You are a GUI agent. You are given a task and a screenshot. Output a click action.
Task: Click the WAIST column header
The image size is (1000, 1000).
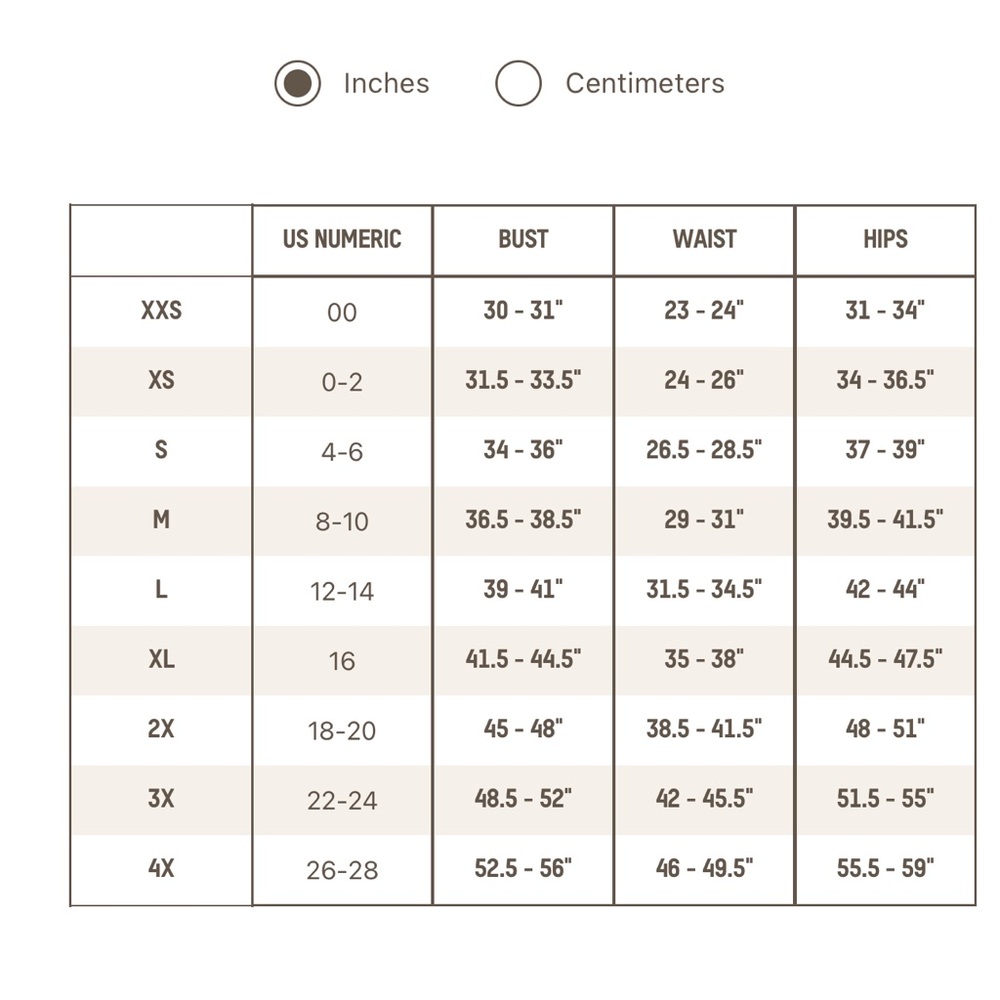(x=704, y=239)
